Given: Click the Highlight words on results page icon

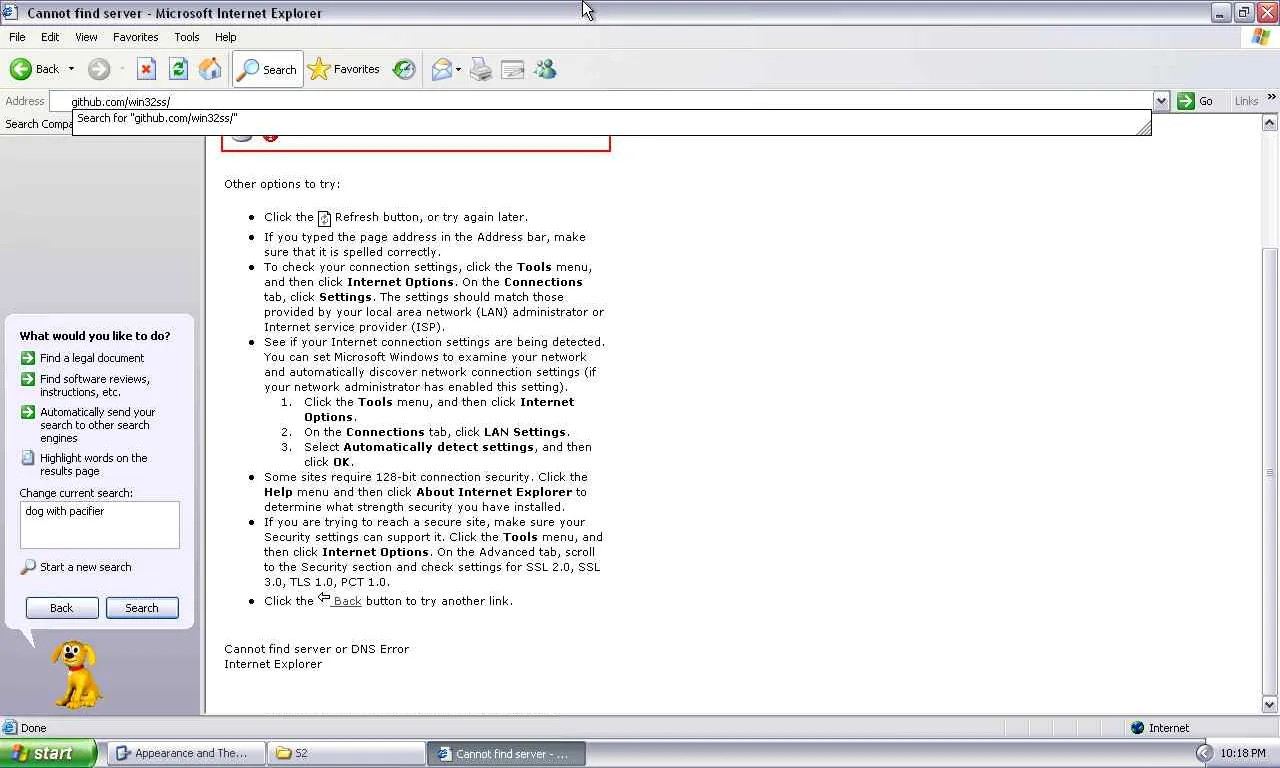Looking at the screenshot, I should 28,458.
